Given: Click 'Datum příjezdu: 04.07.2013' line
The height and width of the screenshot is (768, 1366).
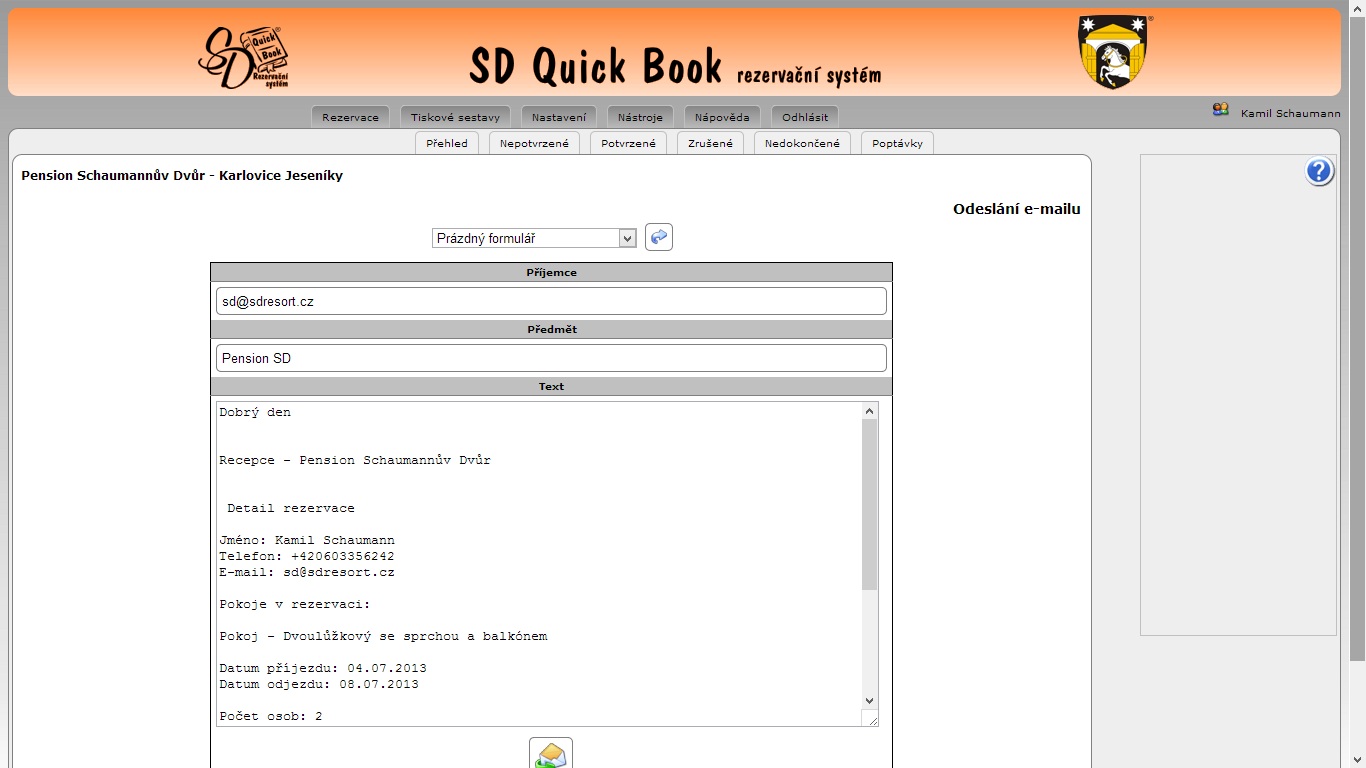Looking at the screenshot, I should 323,668.
